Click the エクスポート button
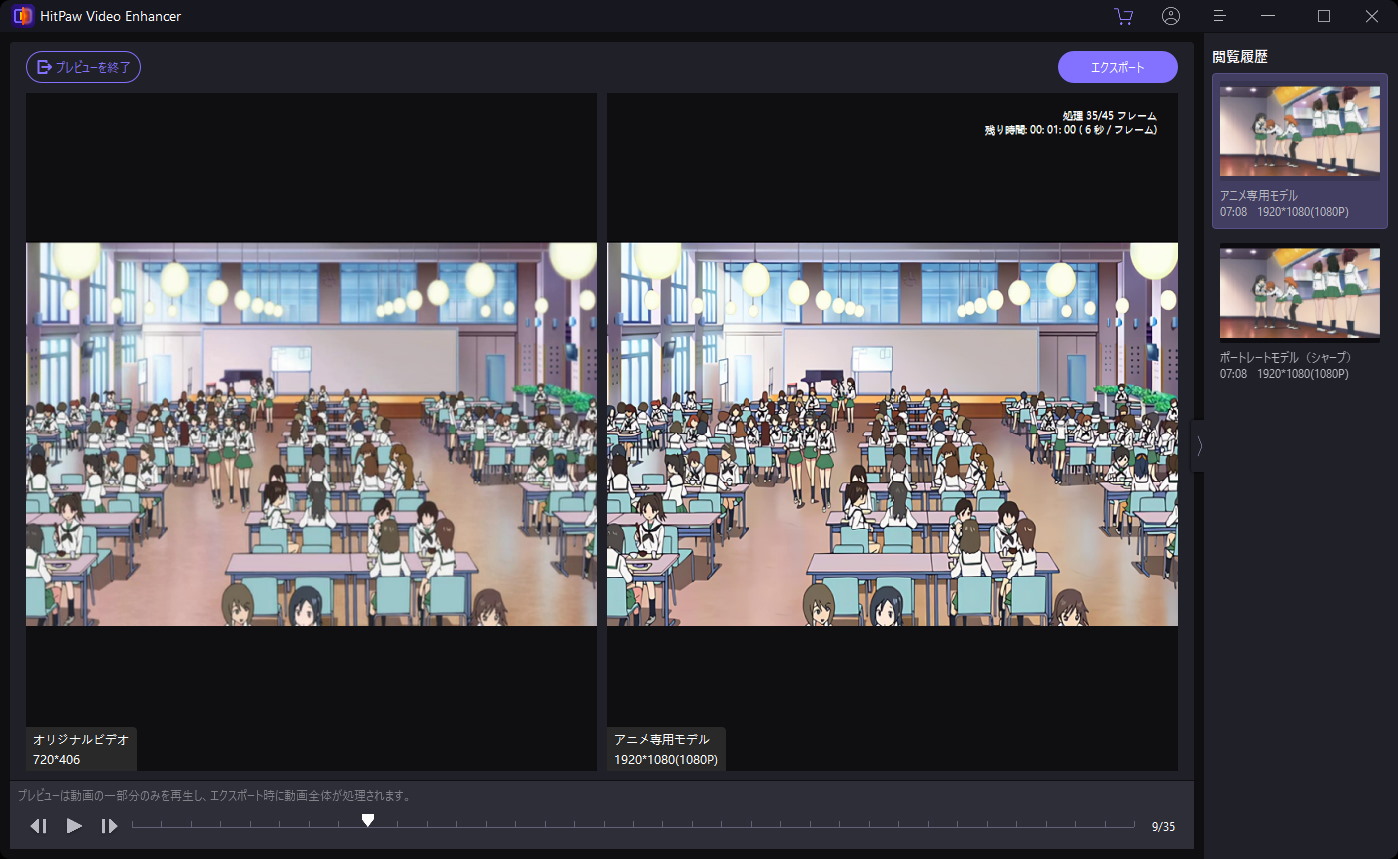 pos(1118,67)
